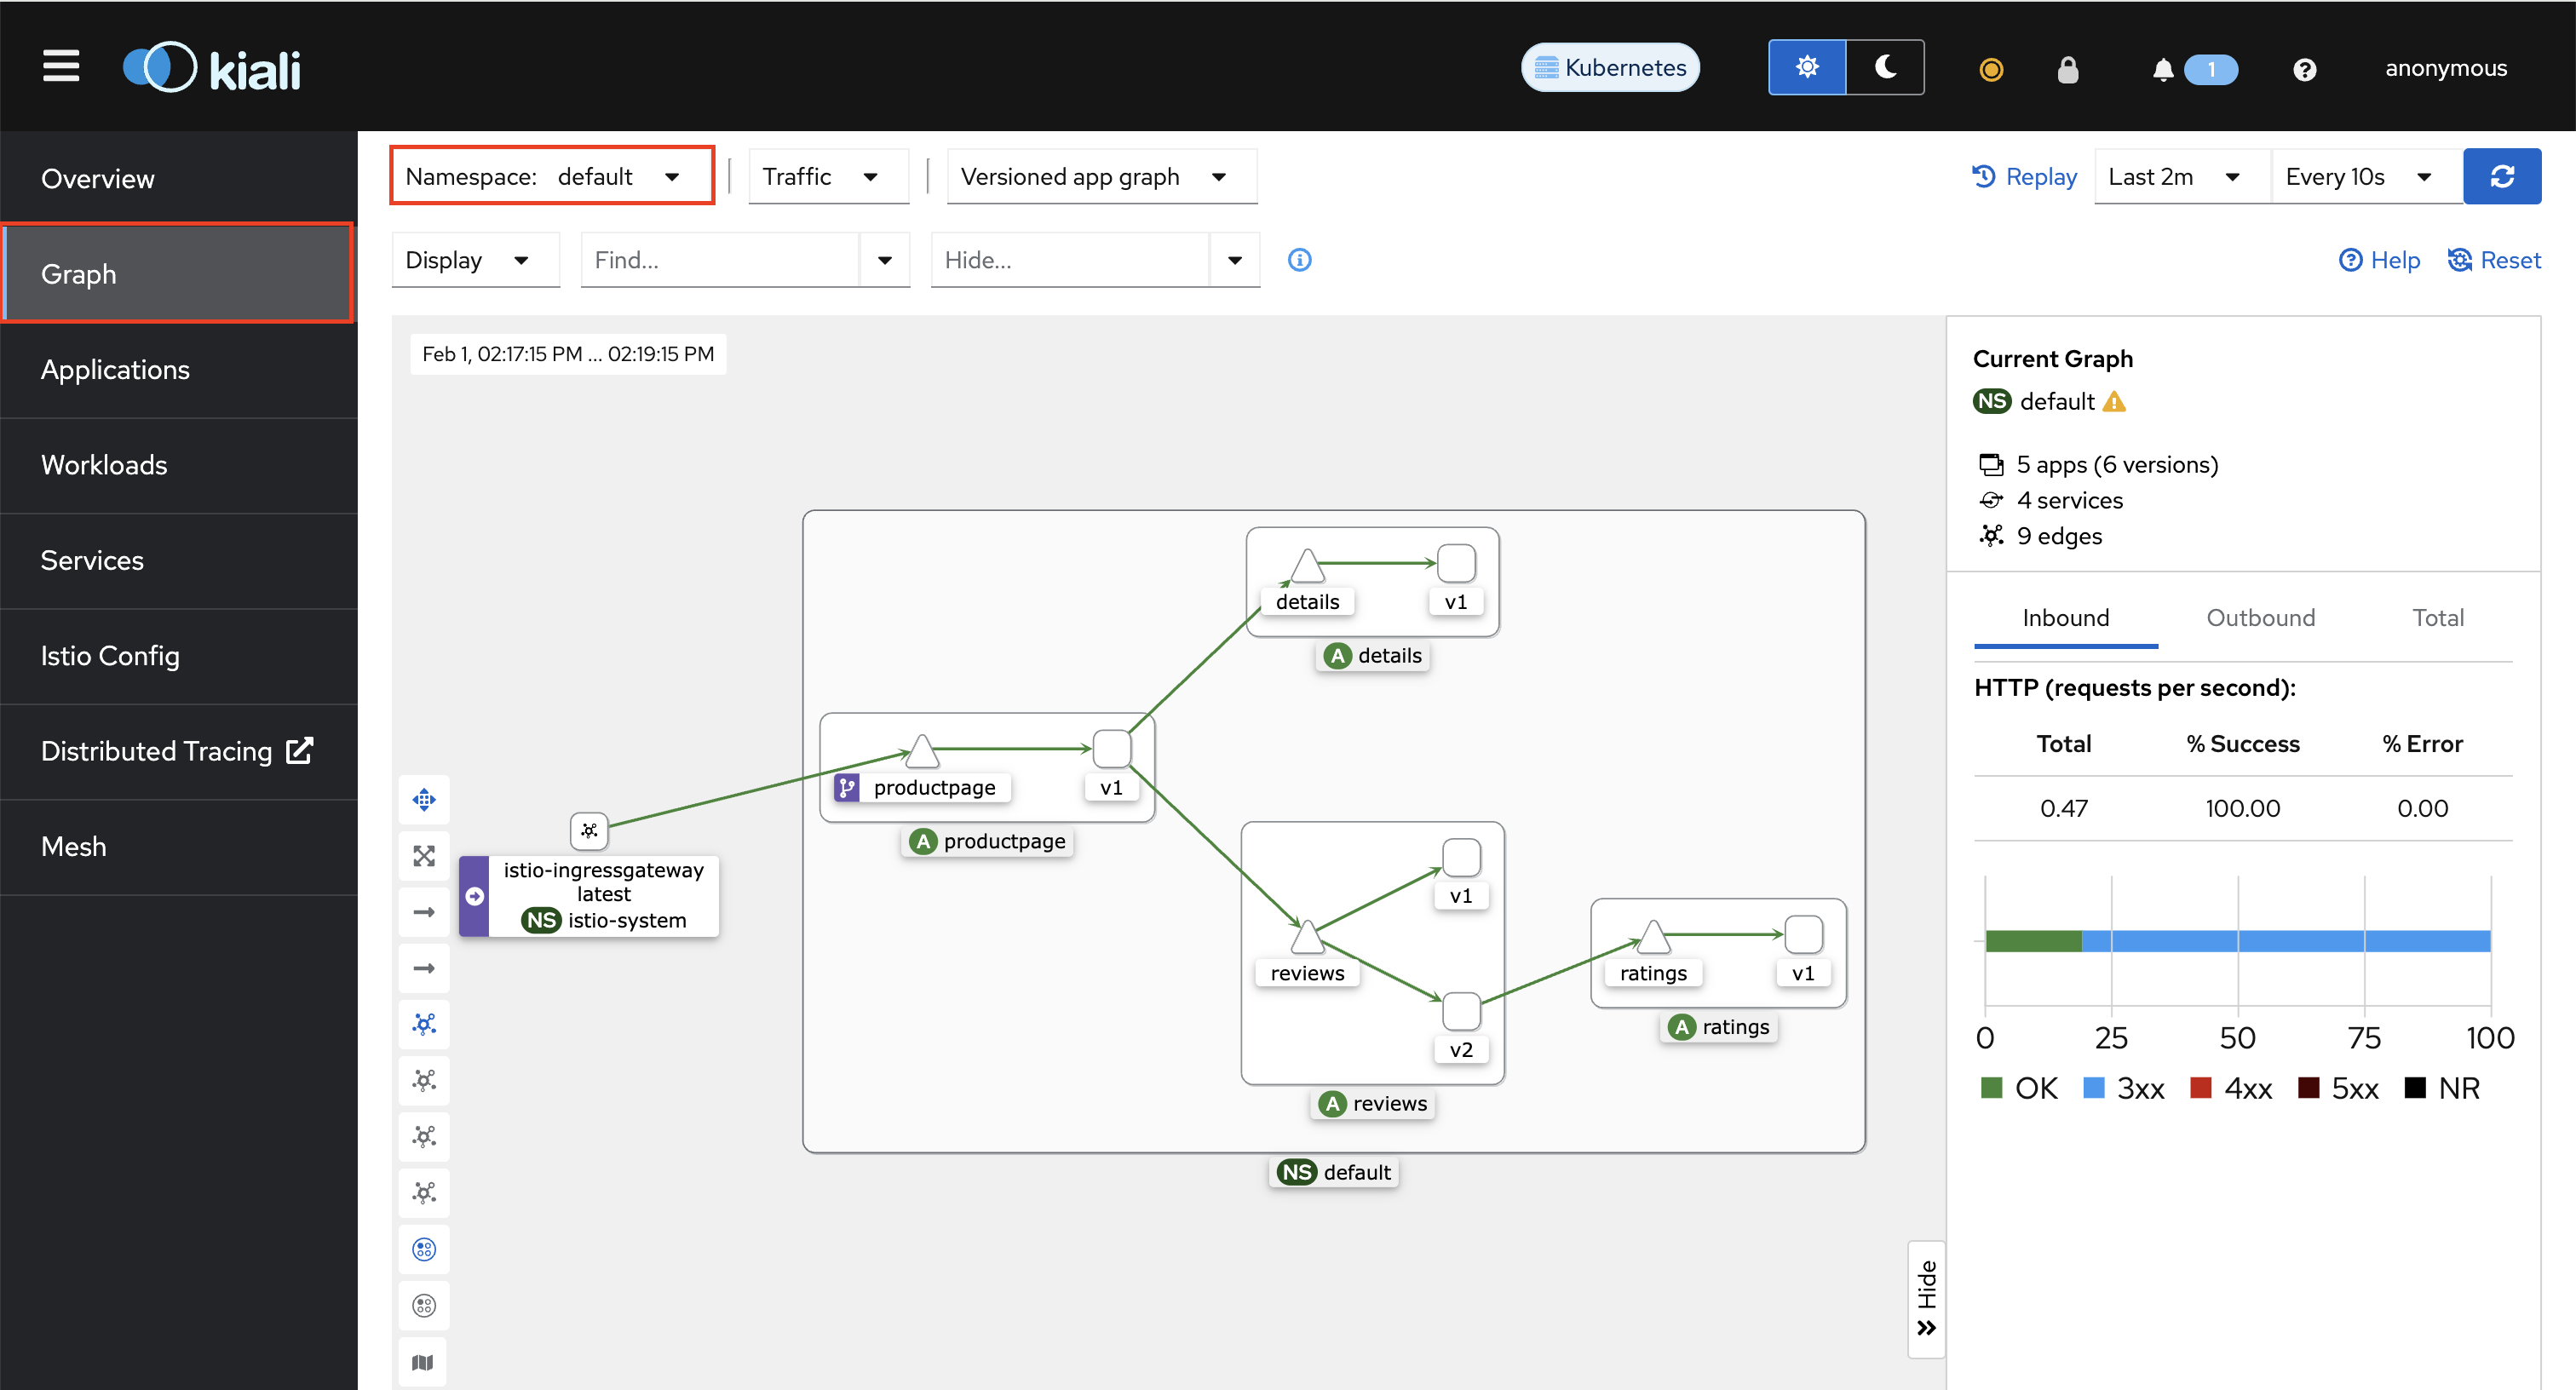Click the Replay link
2576x1390 pixels.
tap(2025, 176)
